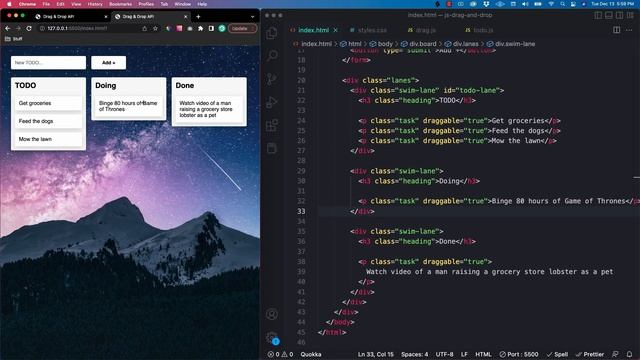This screenshot has width=640, height=360.
Task: Open the VS Code Search icon
Action: 272,56
